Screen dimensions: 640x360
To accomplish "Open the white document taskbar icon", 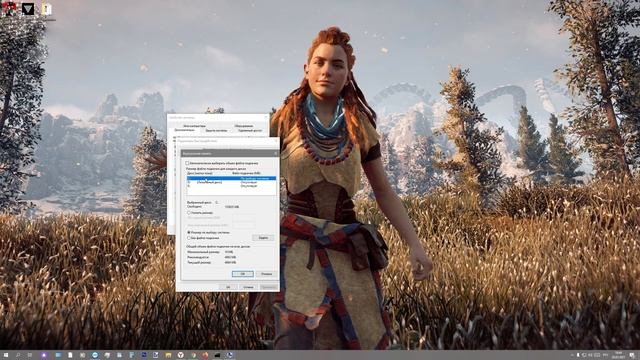I will pyautogui.click(x=70, y=356).
